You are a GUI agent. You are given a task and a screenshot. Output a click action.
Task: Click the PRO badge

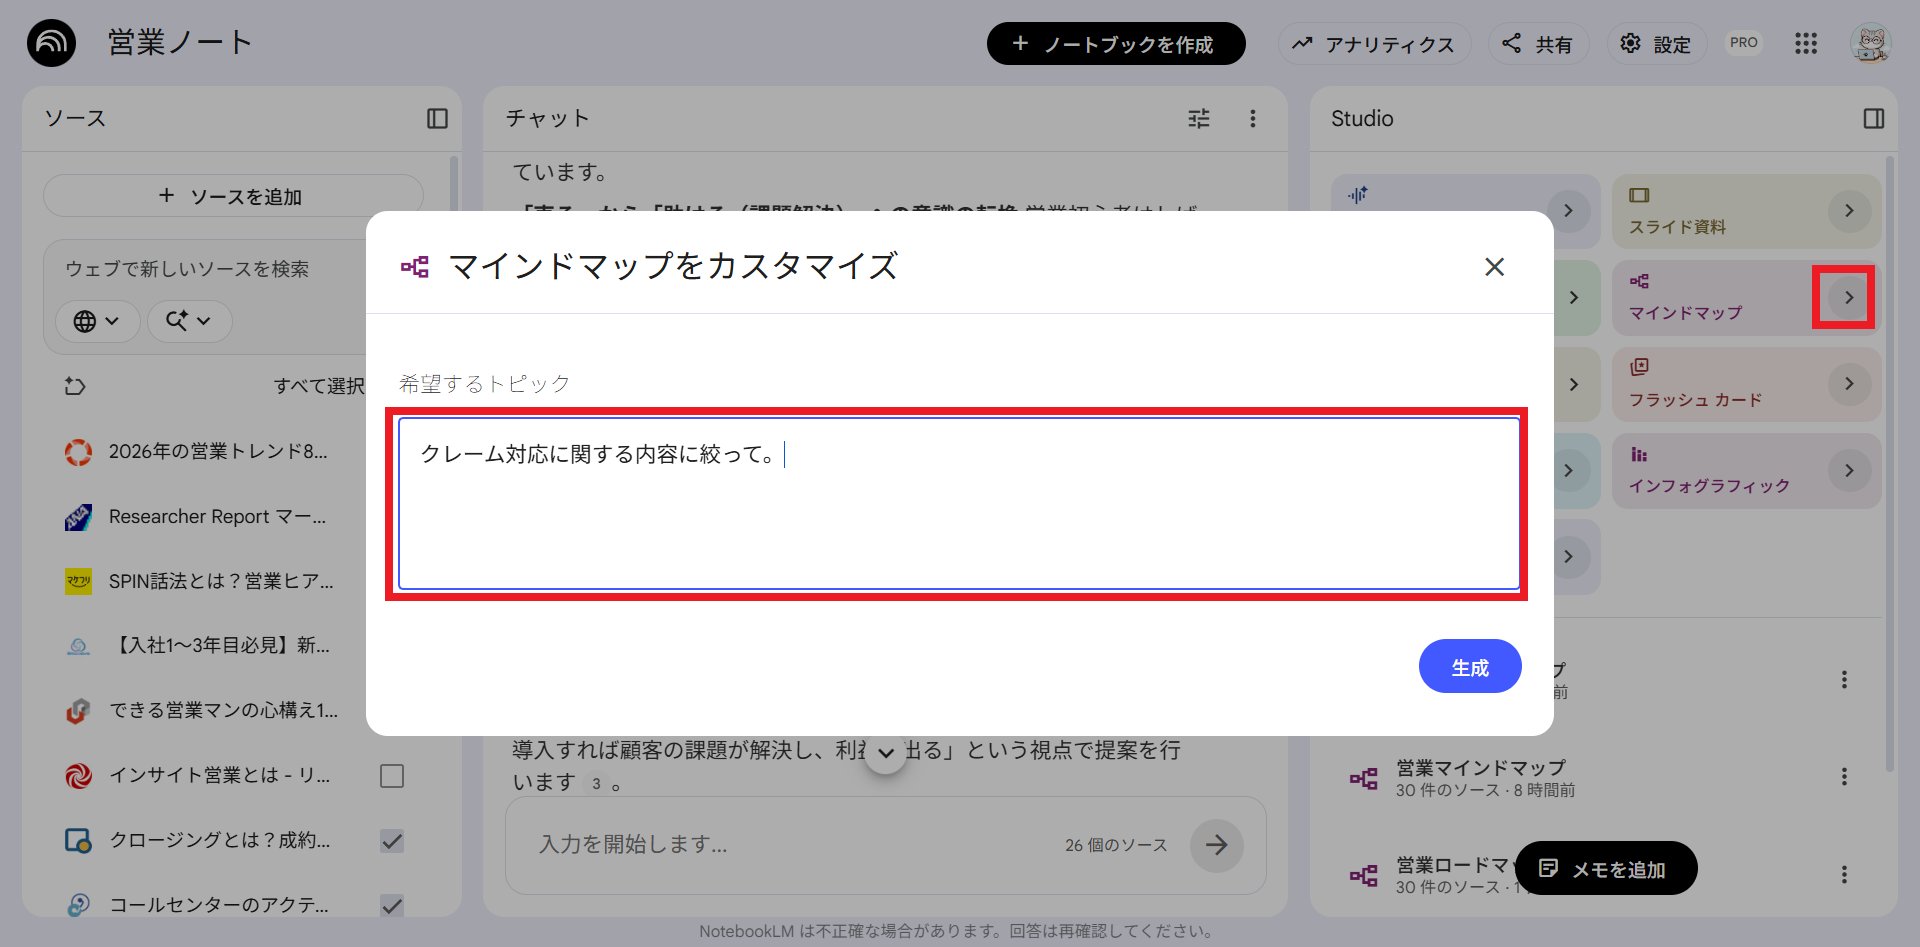pos(1743,43)
